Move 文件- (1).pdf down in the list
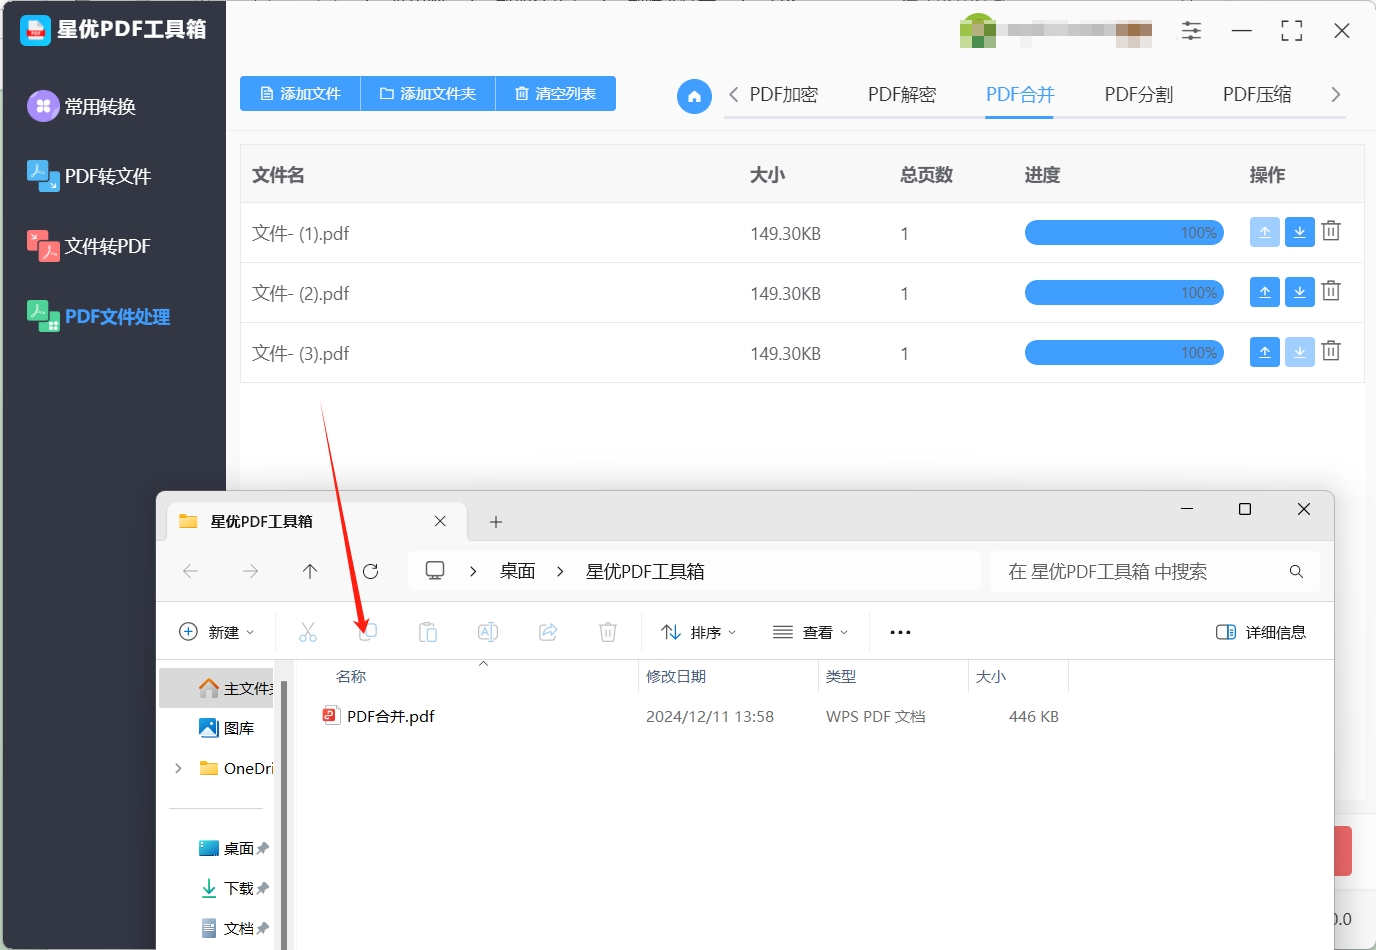The image size is (1376, 950). click(1299, 232)
